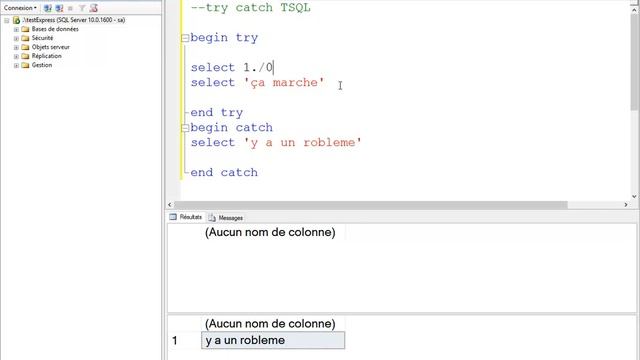Select Sécurité in the tree
Image resolution: width=640 pixels, height=360 pixels.
42,38
